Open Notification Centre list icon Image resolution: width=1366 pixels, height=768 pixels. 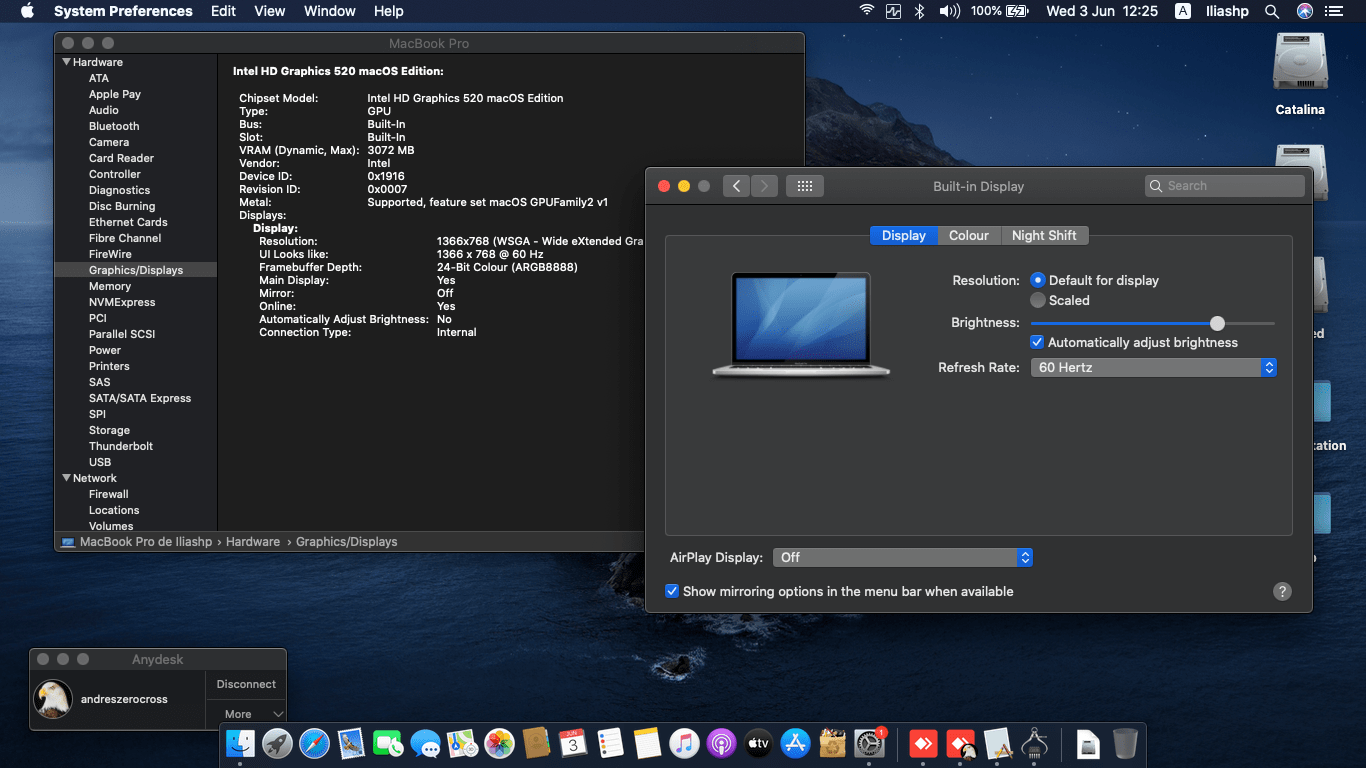point(1334,11)
